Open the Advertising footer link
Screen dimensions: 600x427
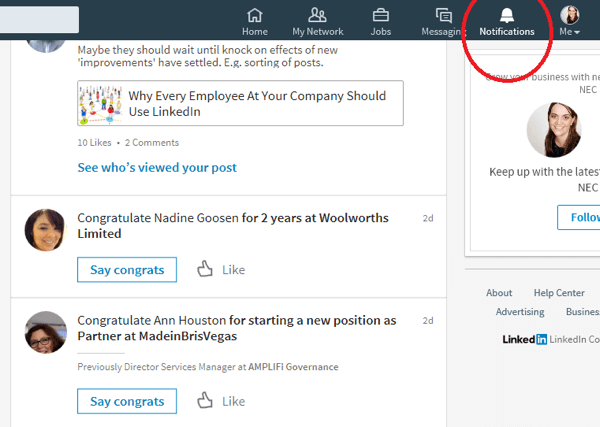(520, 312)
